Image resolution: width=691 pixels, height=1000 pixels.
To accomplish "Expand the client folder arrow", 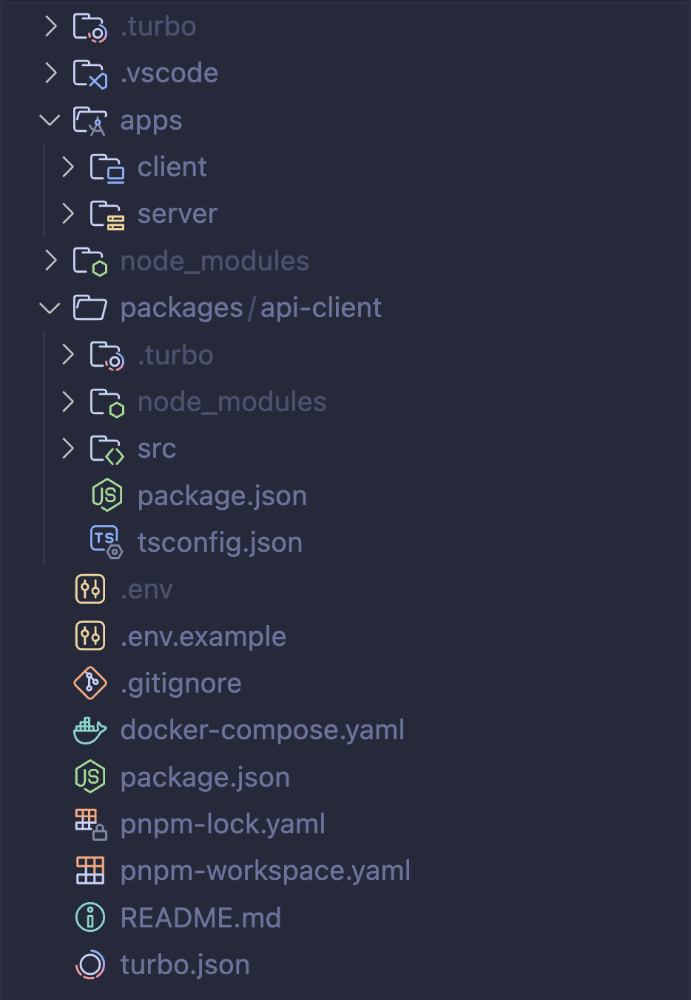I will [67, 167].
